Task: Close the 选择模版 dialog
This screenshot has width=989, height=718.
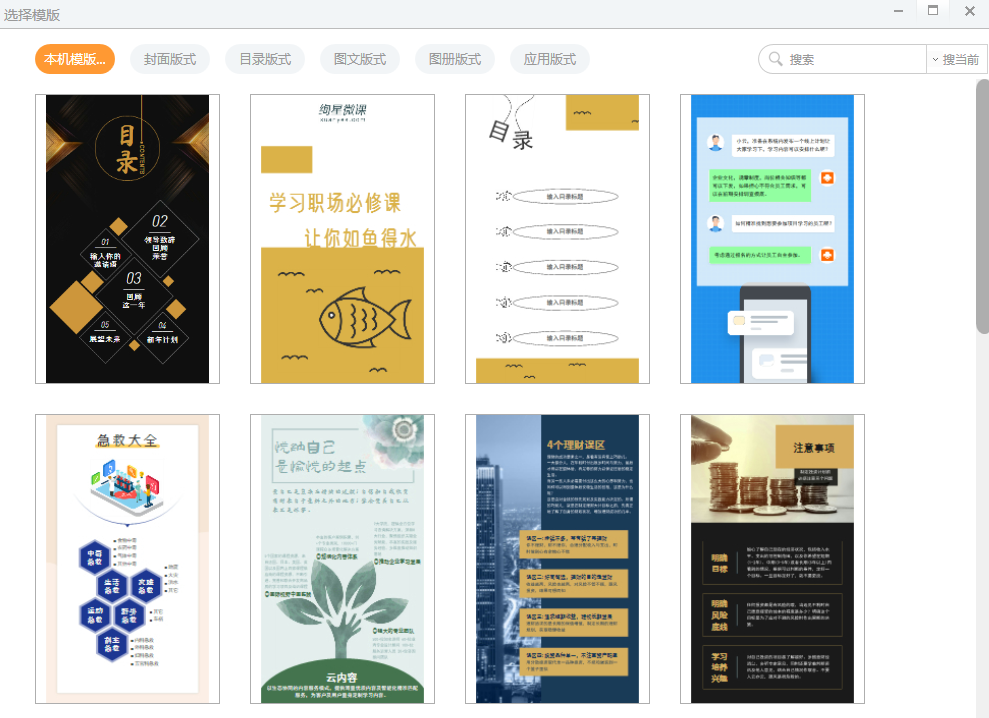Action: tap(970, 11)
